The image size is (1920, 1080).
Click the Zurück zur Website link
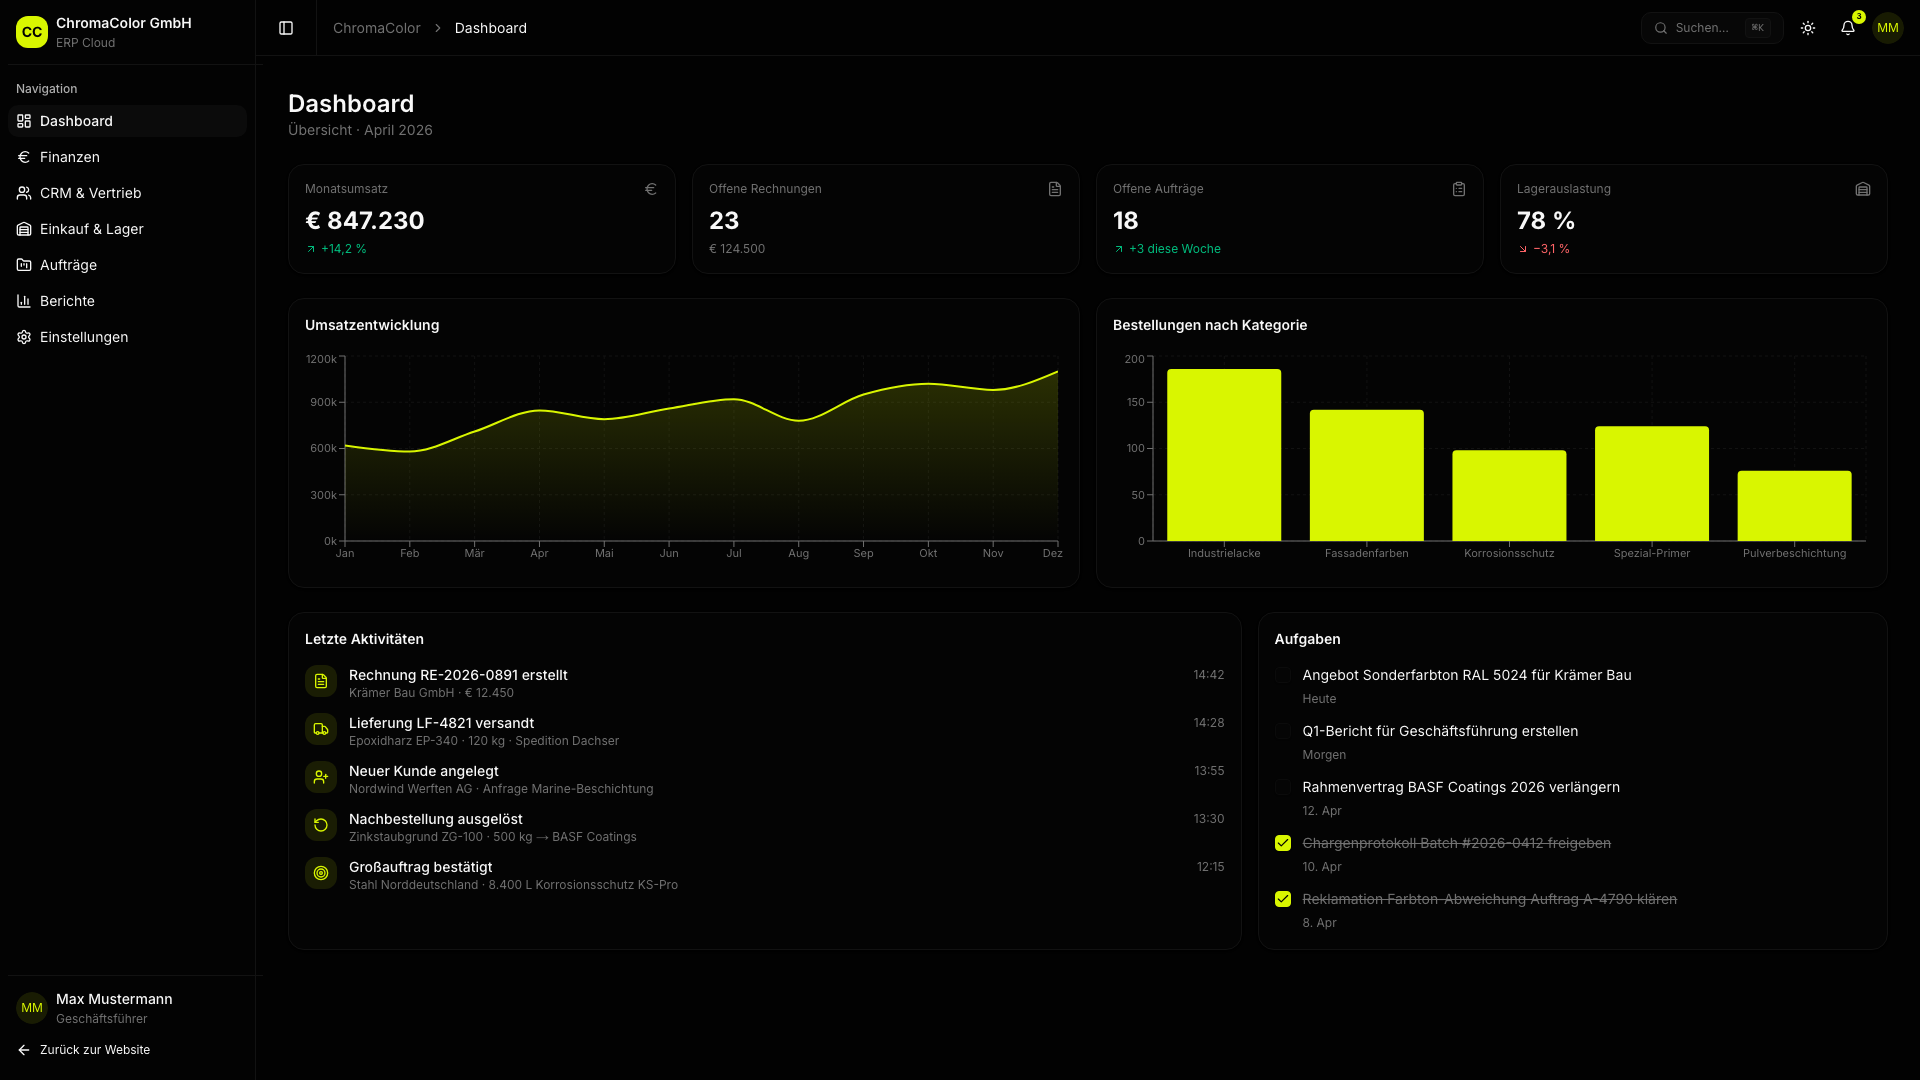(x=94, y=1050)
